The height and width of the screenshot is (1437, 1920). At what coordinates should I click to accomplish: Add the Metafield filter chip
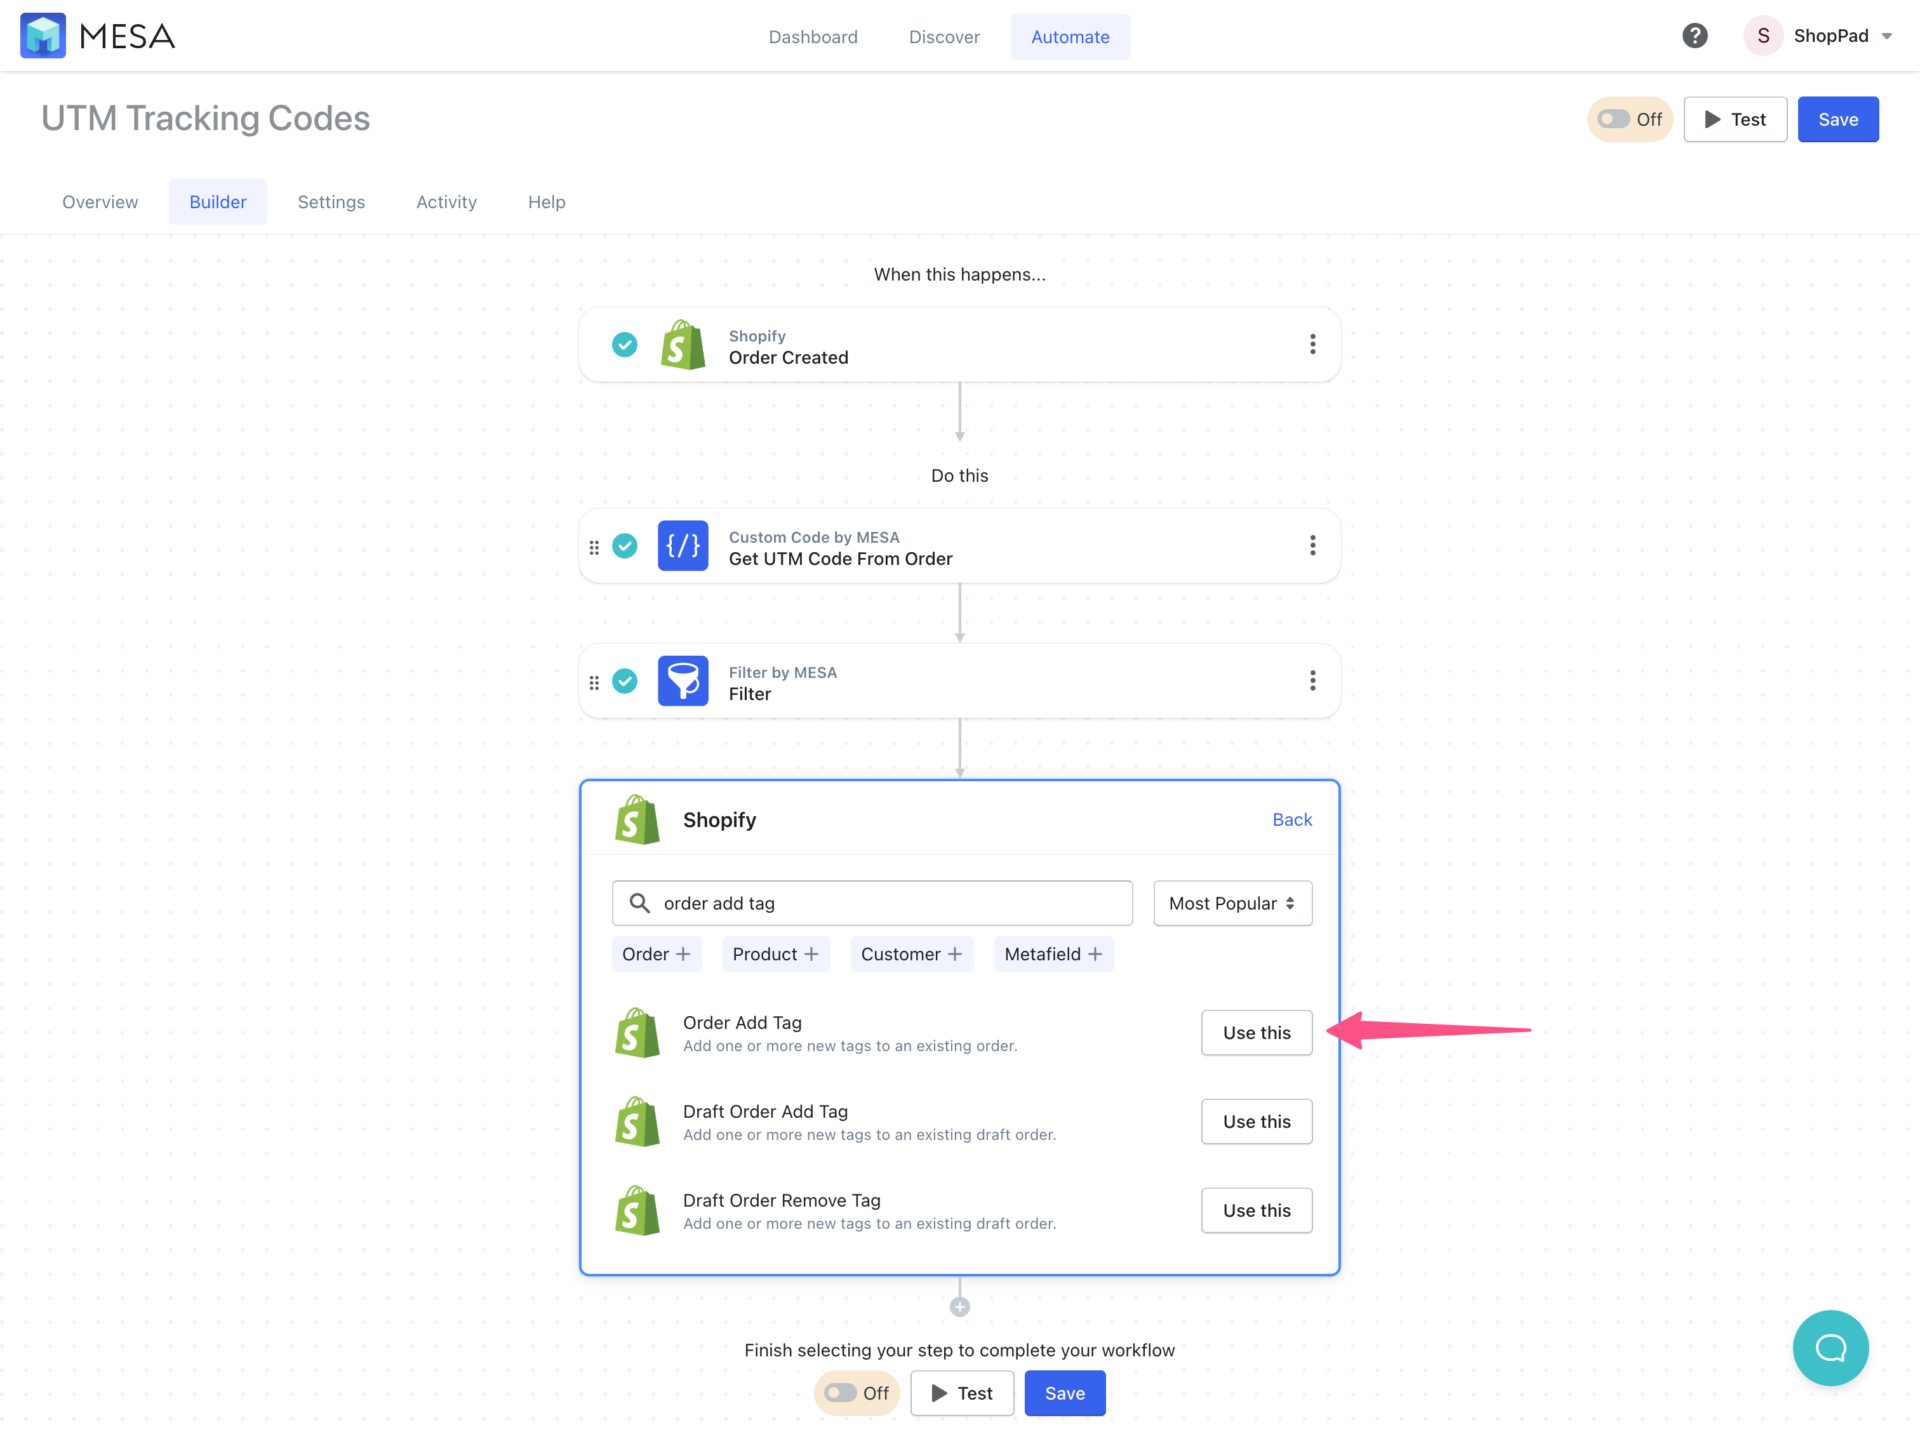point(1053,954)
